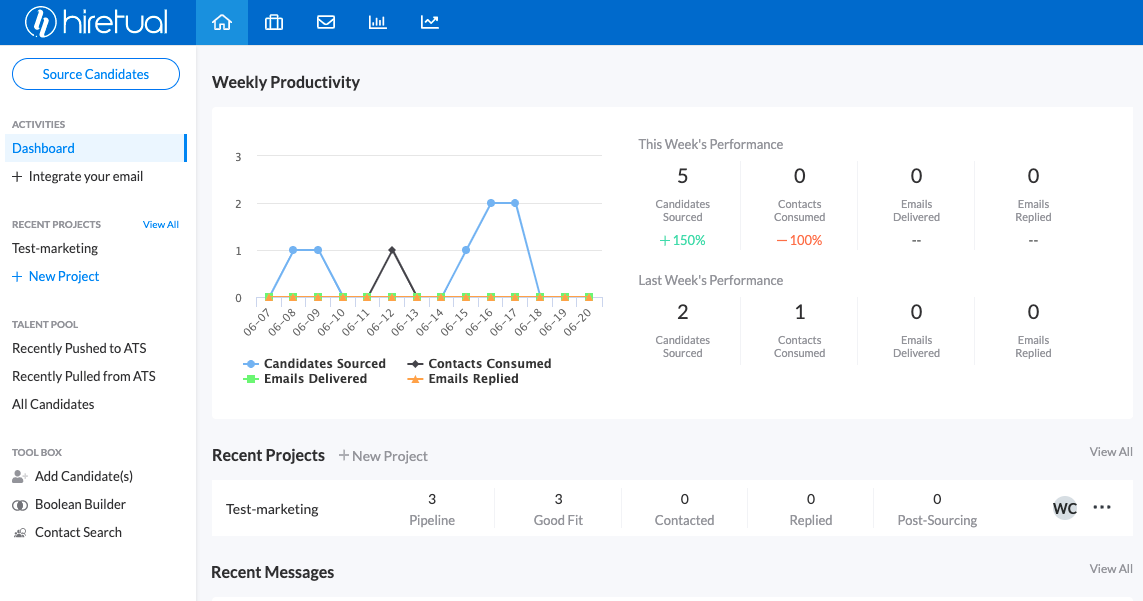
Task: Toggle Candidates Sourced series in legend
Action: 314,363
